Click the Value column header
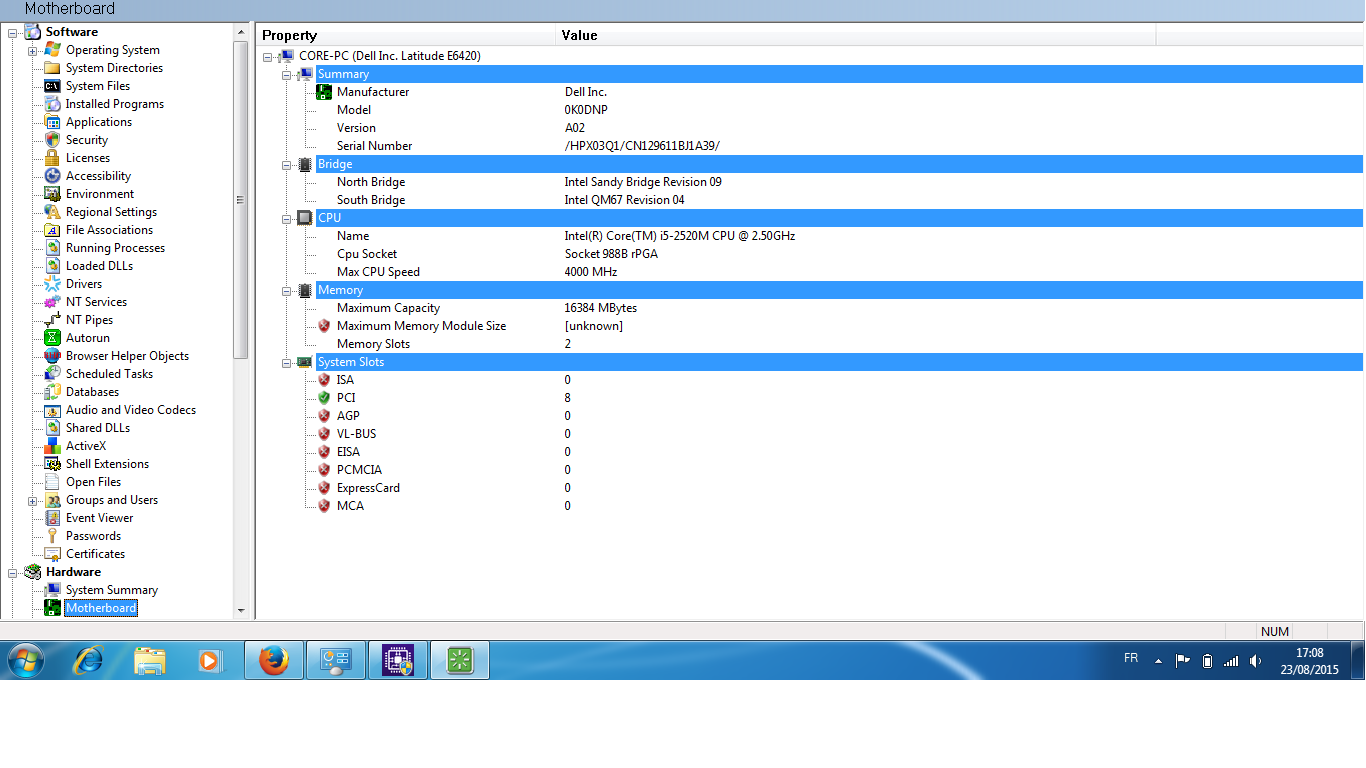Image resolution: width=1366 pixels, height=768 pixels. [x=856, y=35]
